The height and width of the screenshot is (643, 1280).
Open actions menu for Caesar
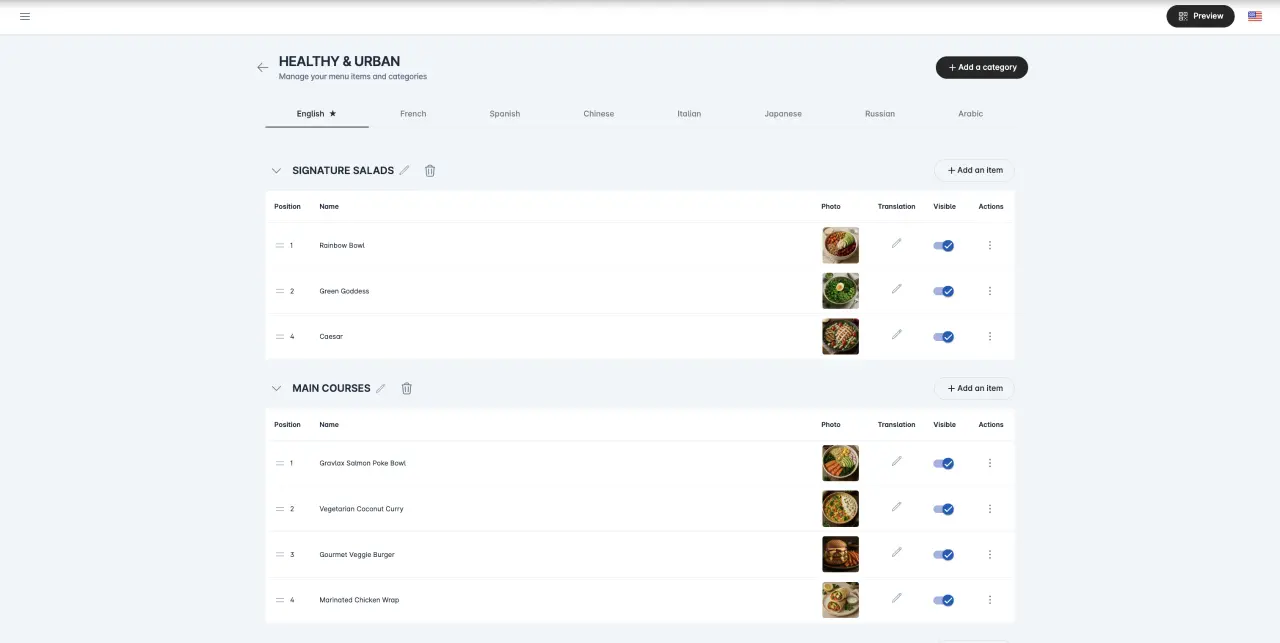coord(990,337)
